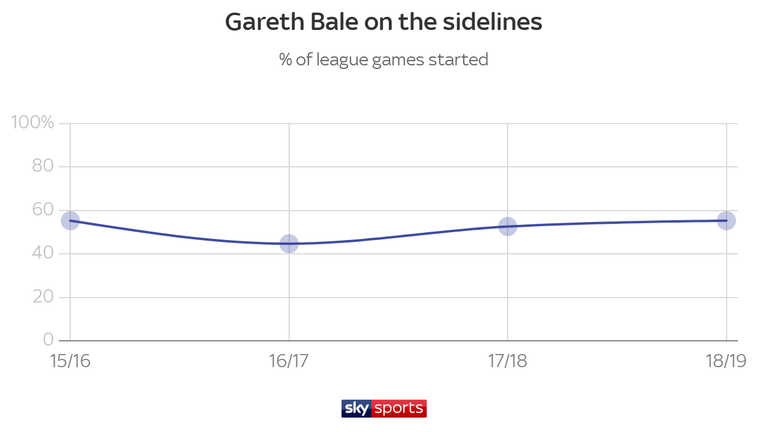Select the 16/17 x-axis label
The width and height of the screenshot is (768, 432).
pyautogui.click(x=289, y=361)
